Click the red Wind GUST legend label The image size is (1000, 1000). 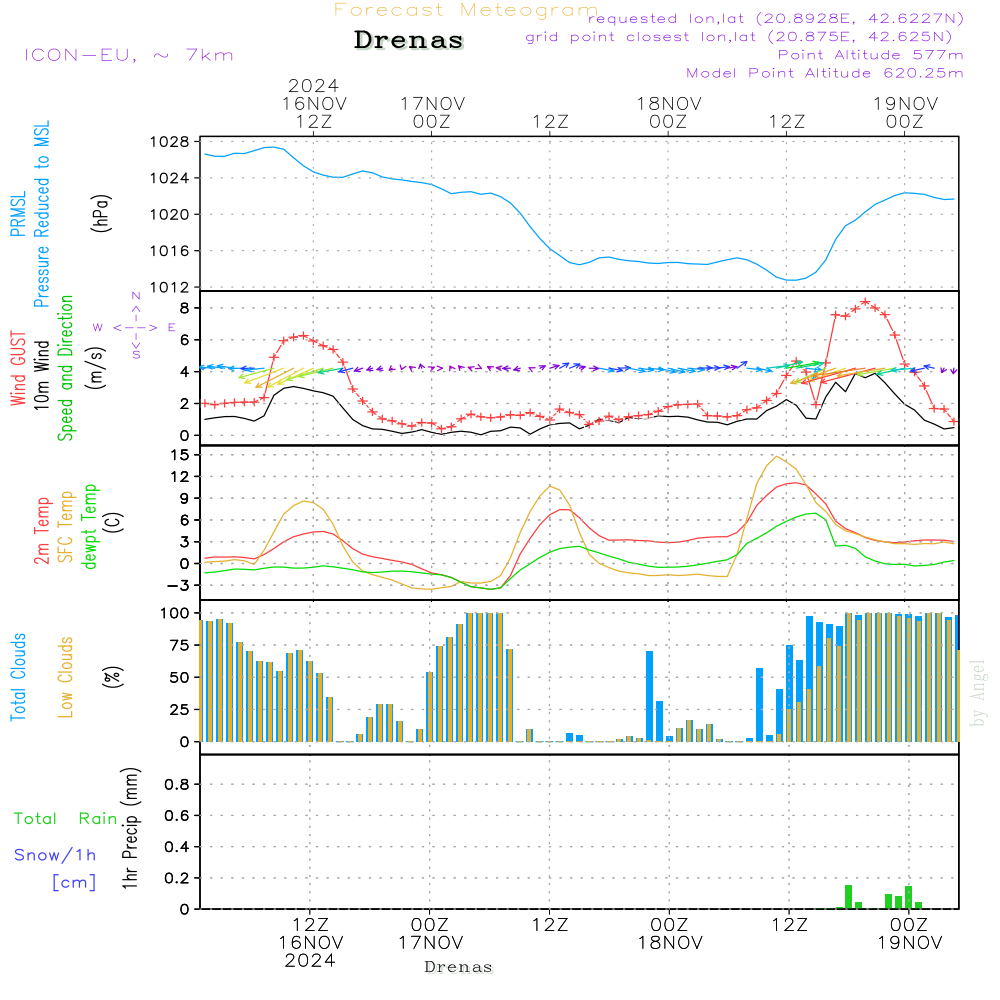point(18,369)
